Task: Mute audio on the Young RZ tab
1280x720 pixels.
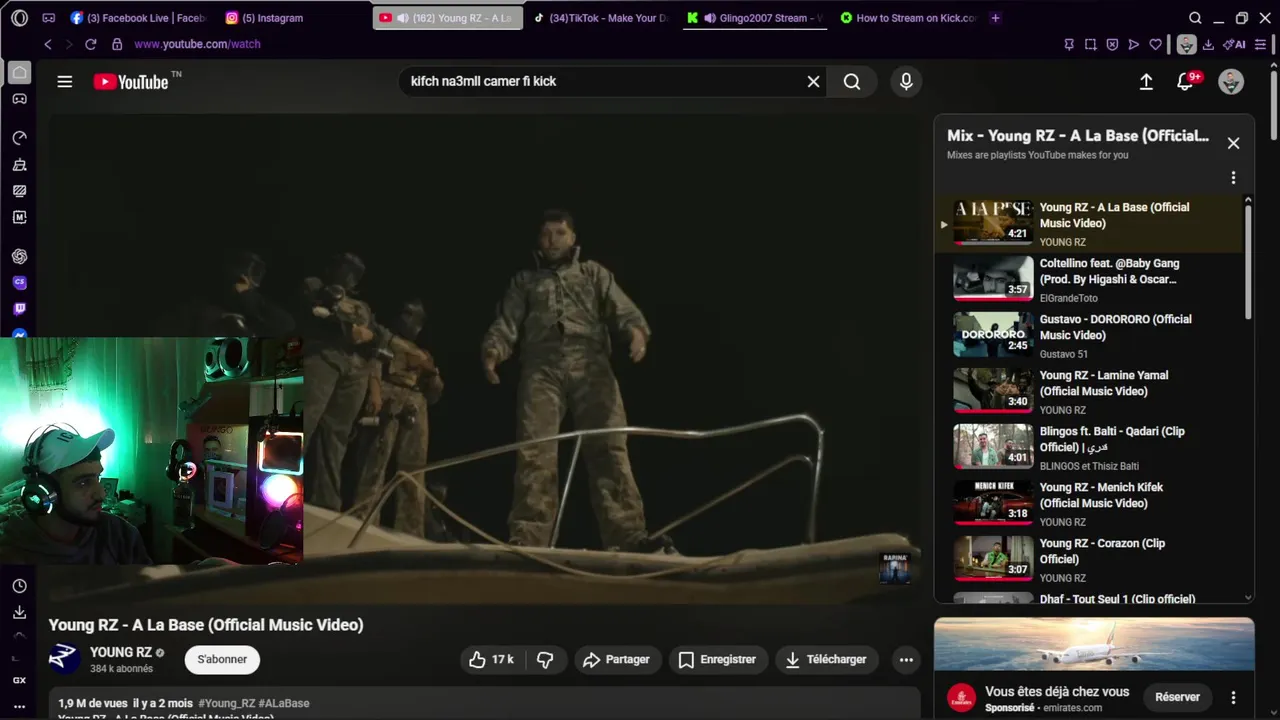Action: pos(402,18)
